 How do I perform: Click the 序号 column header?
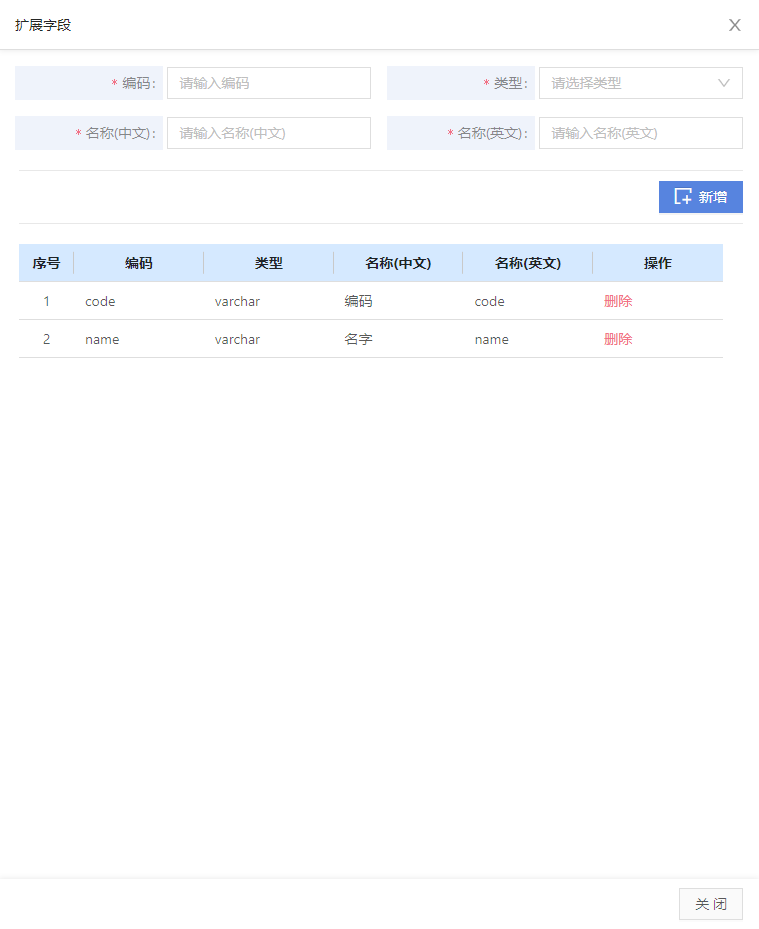[x=46, y=263]
